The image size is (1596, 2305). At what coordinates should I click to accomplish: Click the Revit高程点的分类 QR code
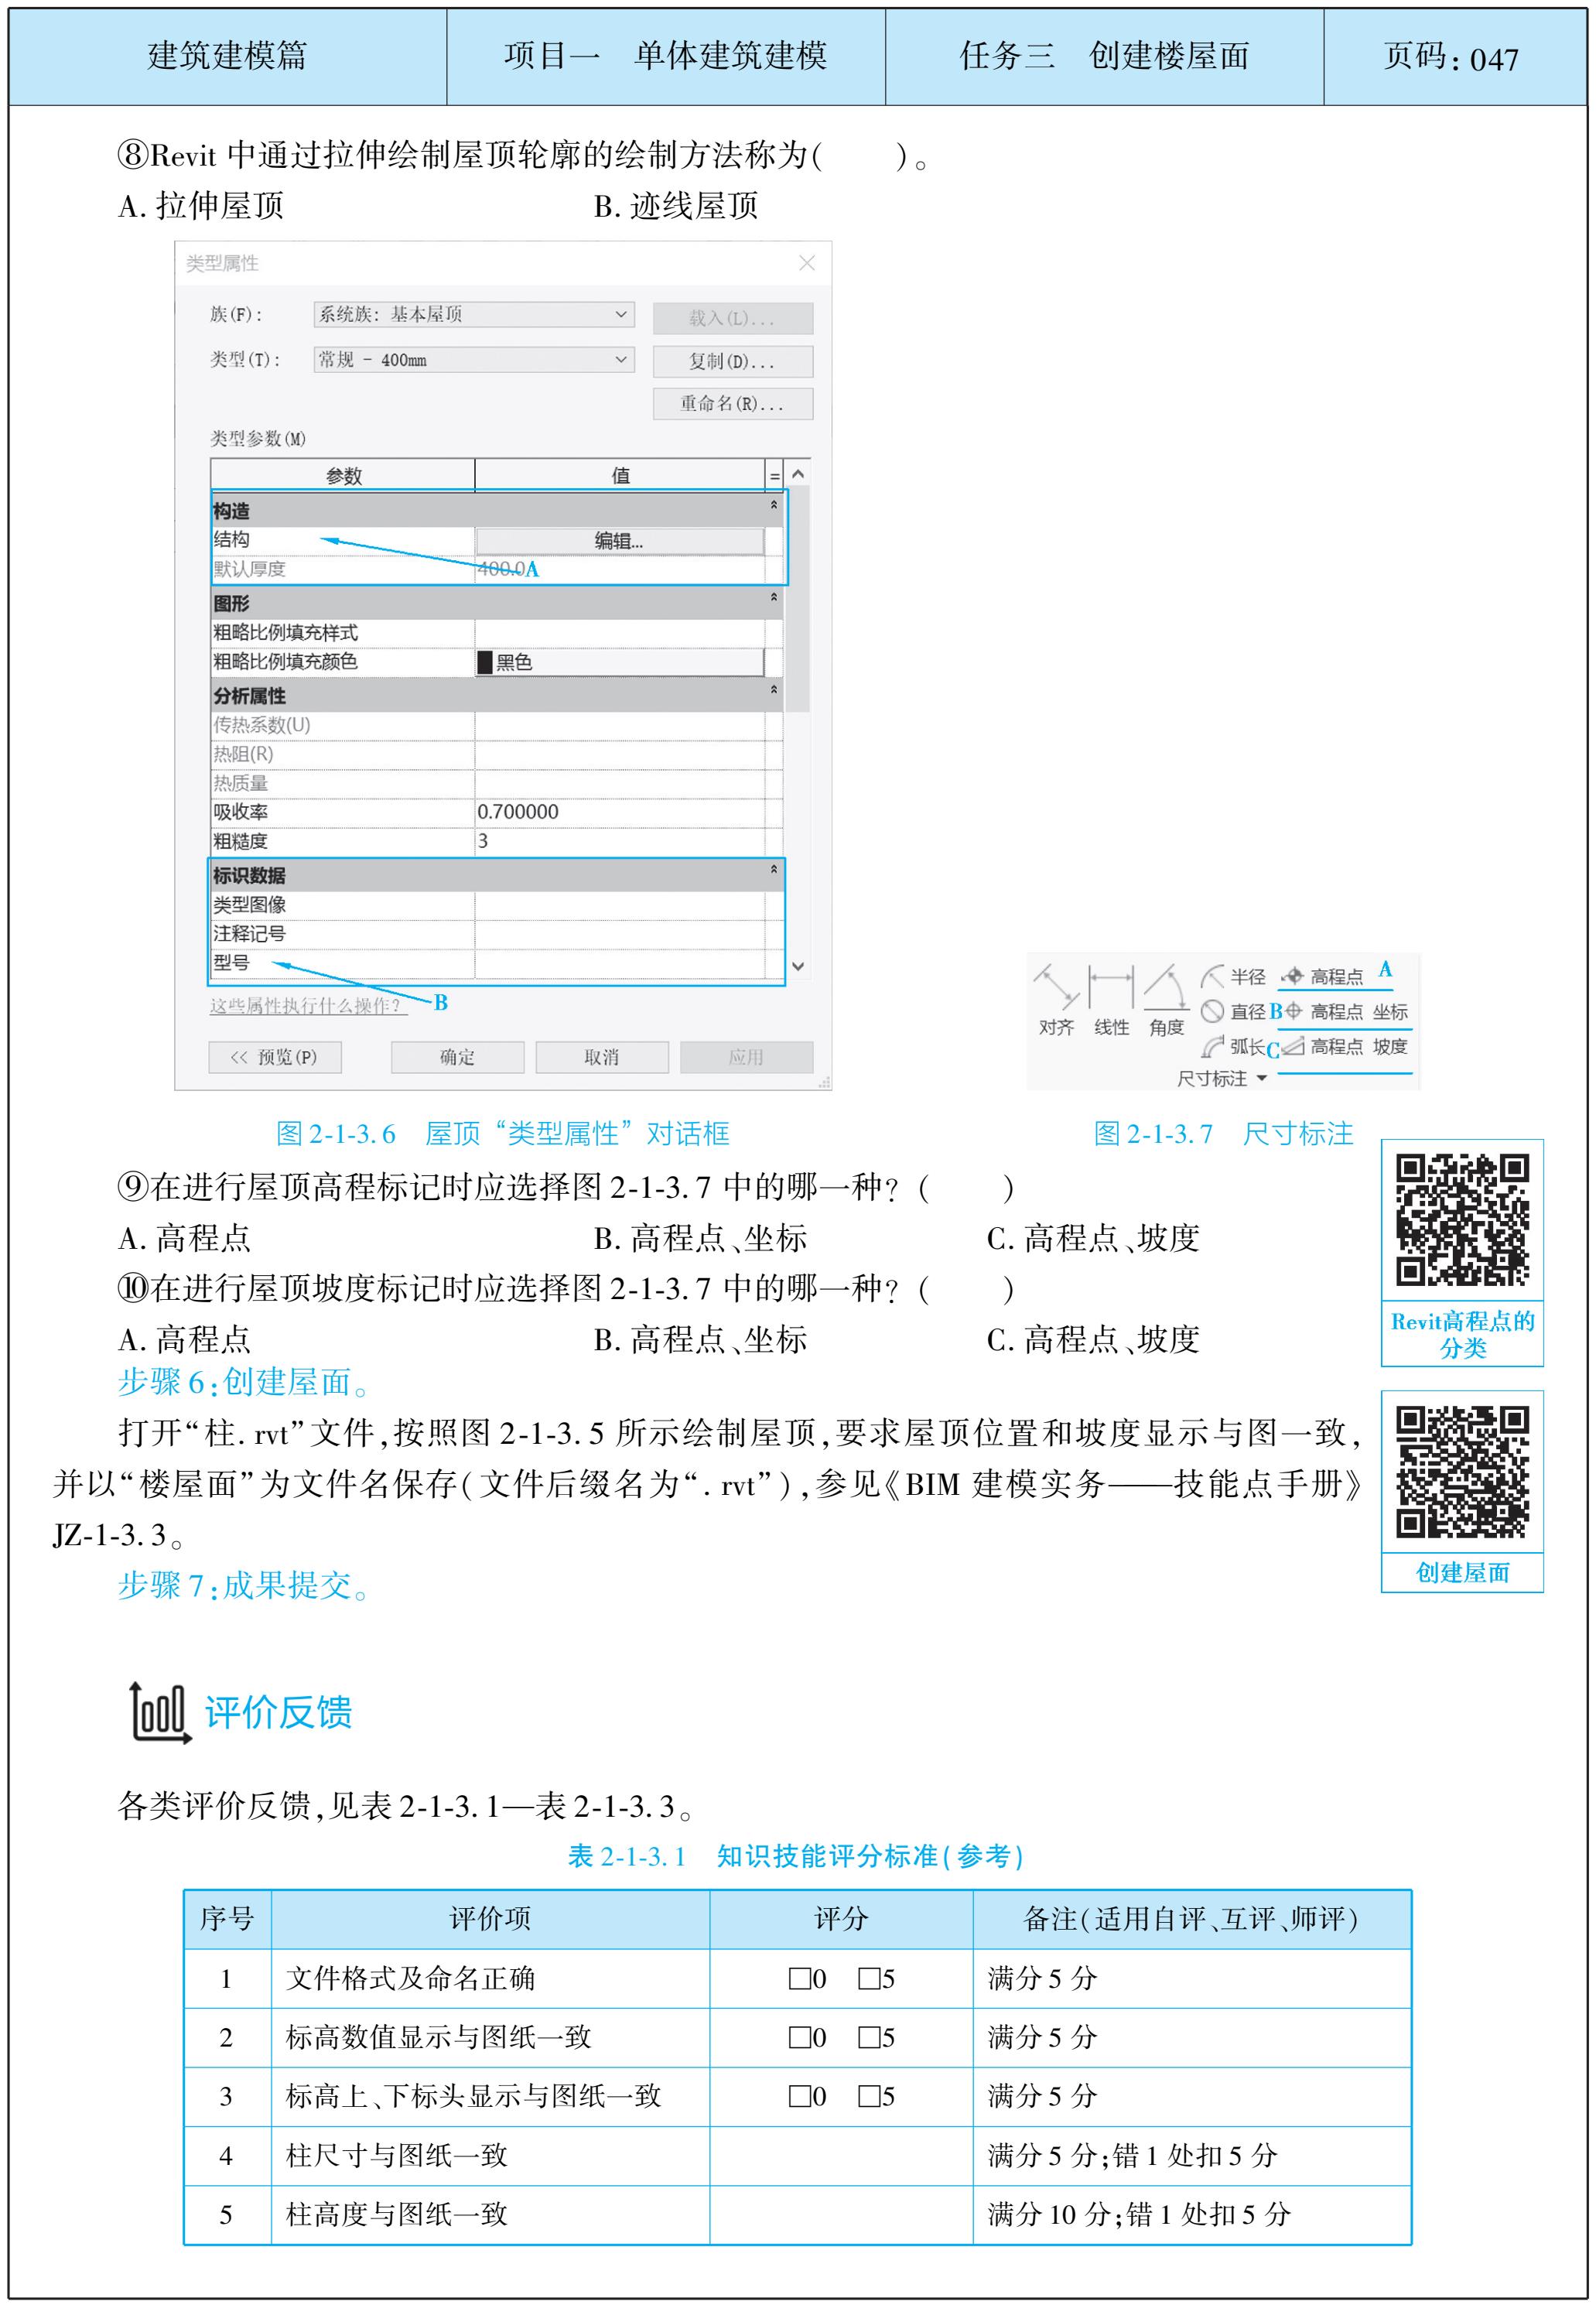1462,1219
